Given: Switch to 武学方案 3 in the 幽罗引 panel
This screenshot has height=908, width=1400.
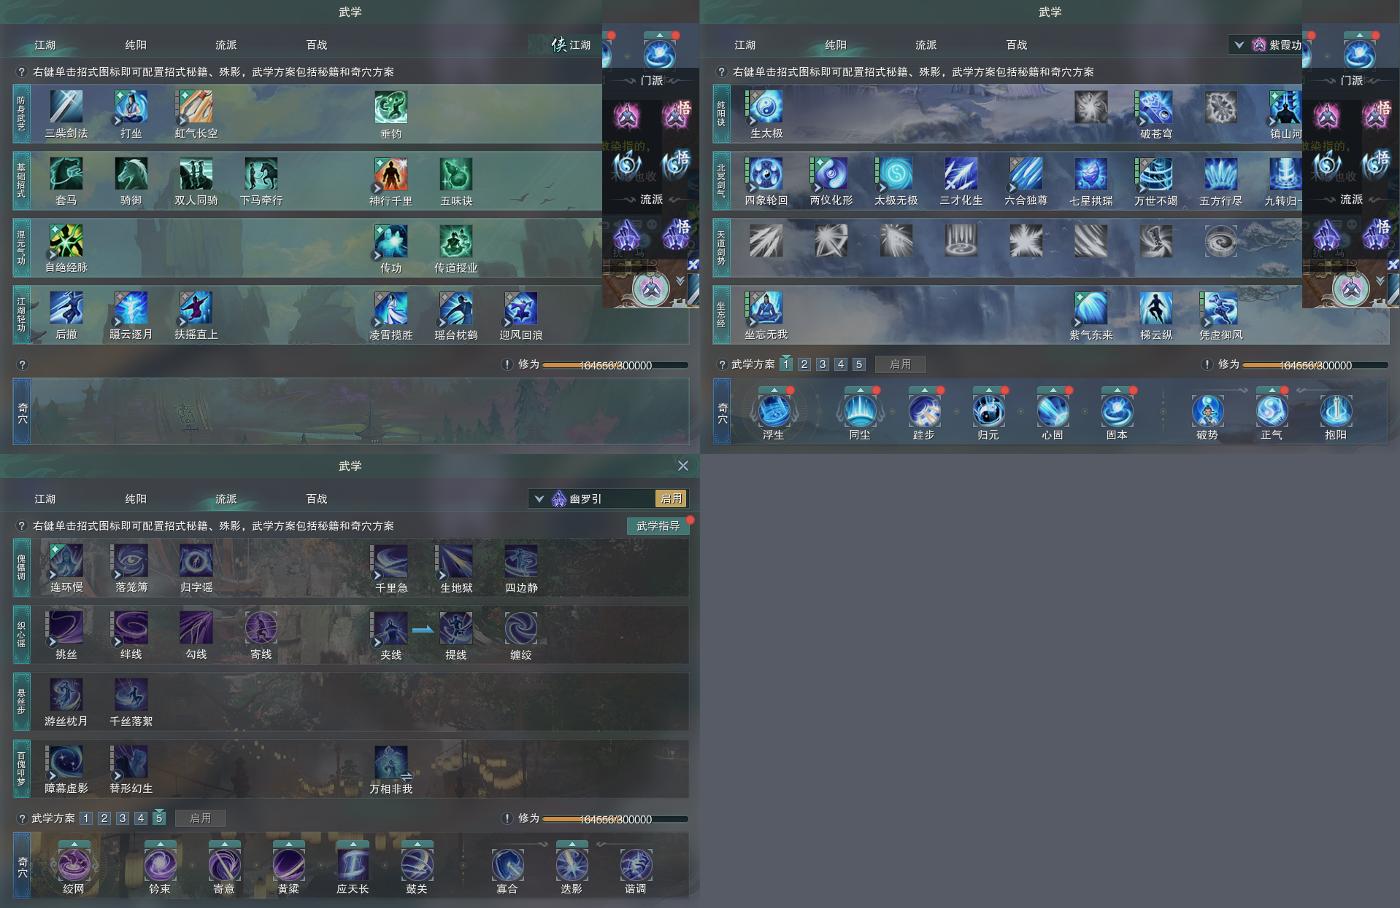Looking at the screenshot, I should point(122,818).
